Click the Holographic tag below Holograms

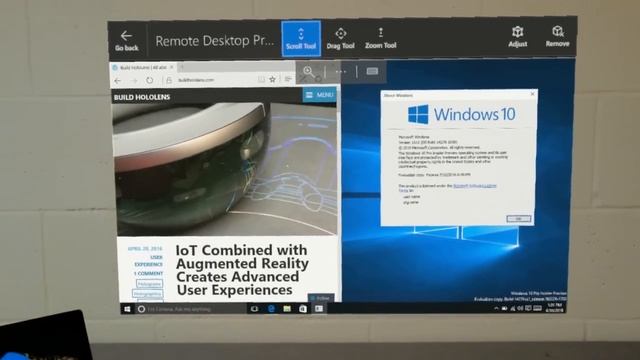tap(148, 293)
